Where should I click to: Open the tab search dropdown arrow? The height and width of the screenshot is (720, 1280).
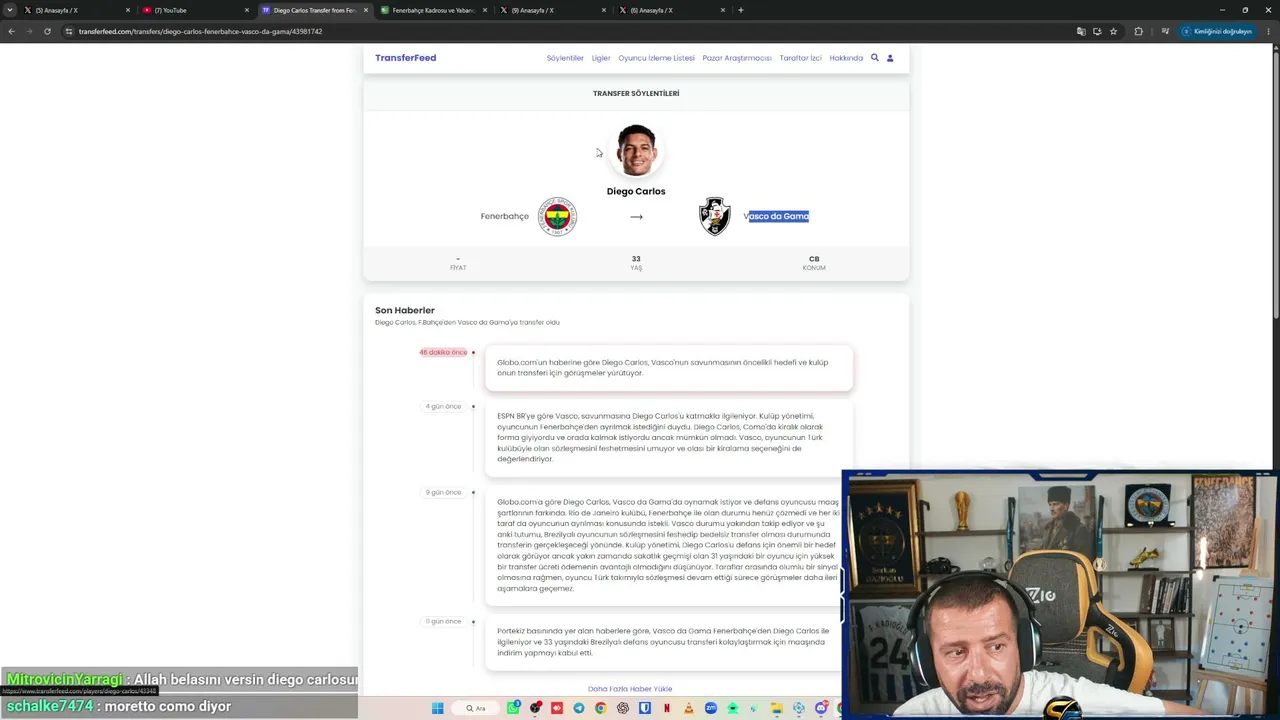point(10,10)
